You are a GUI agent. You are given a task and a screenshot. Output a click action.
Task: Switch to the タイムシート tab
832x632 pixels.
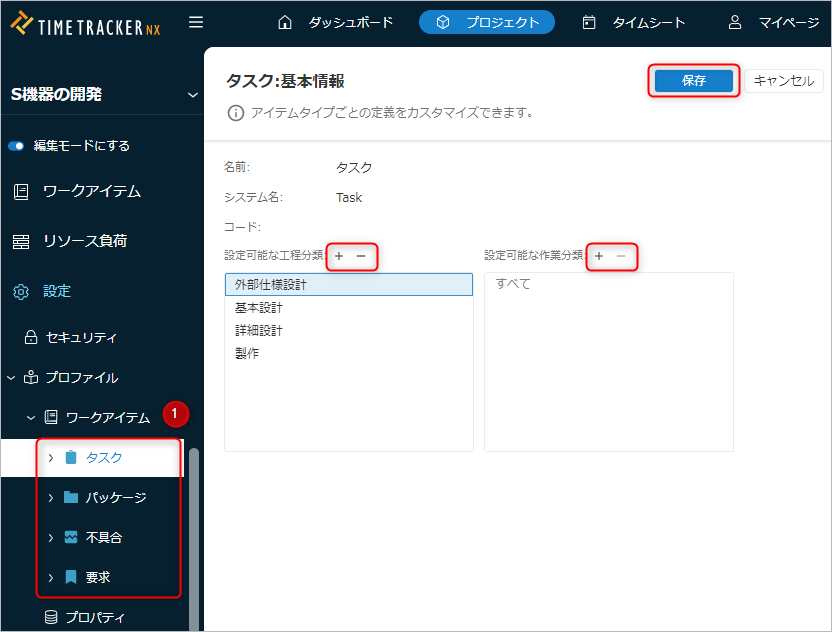[634, 22]
